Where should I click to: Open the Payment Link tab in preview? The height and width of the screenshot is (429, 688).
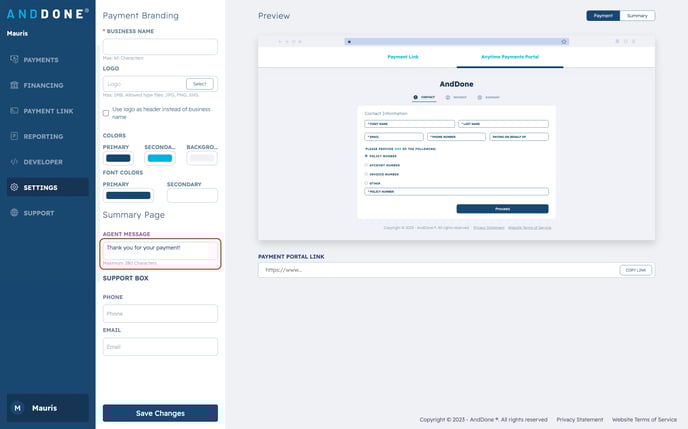[403, 57]
